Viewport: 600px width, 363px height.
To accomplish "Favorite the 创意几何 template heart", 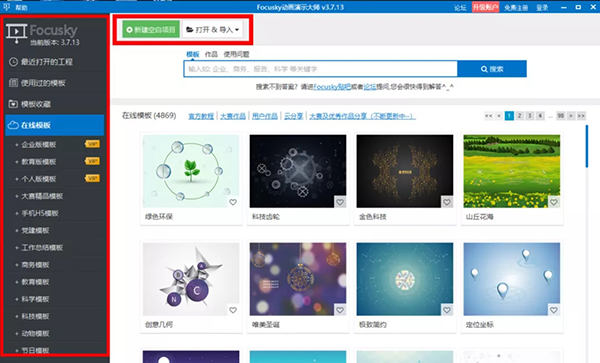I will (233, 310).
